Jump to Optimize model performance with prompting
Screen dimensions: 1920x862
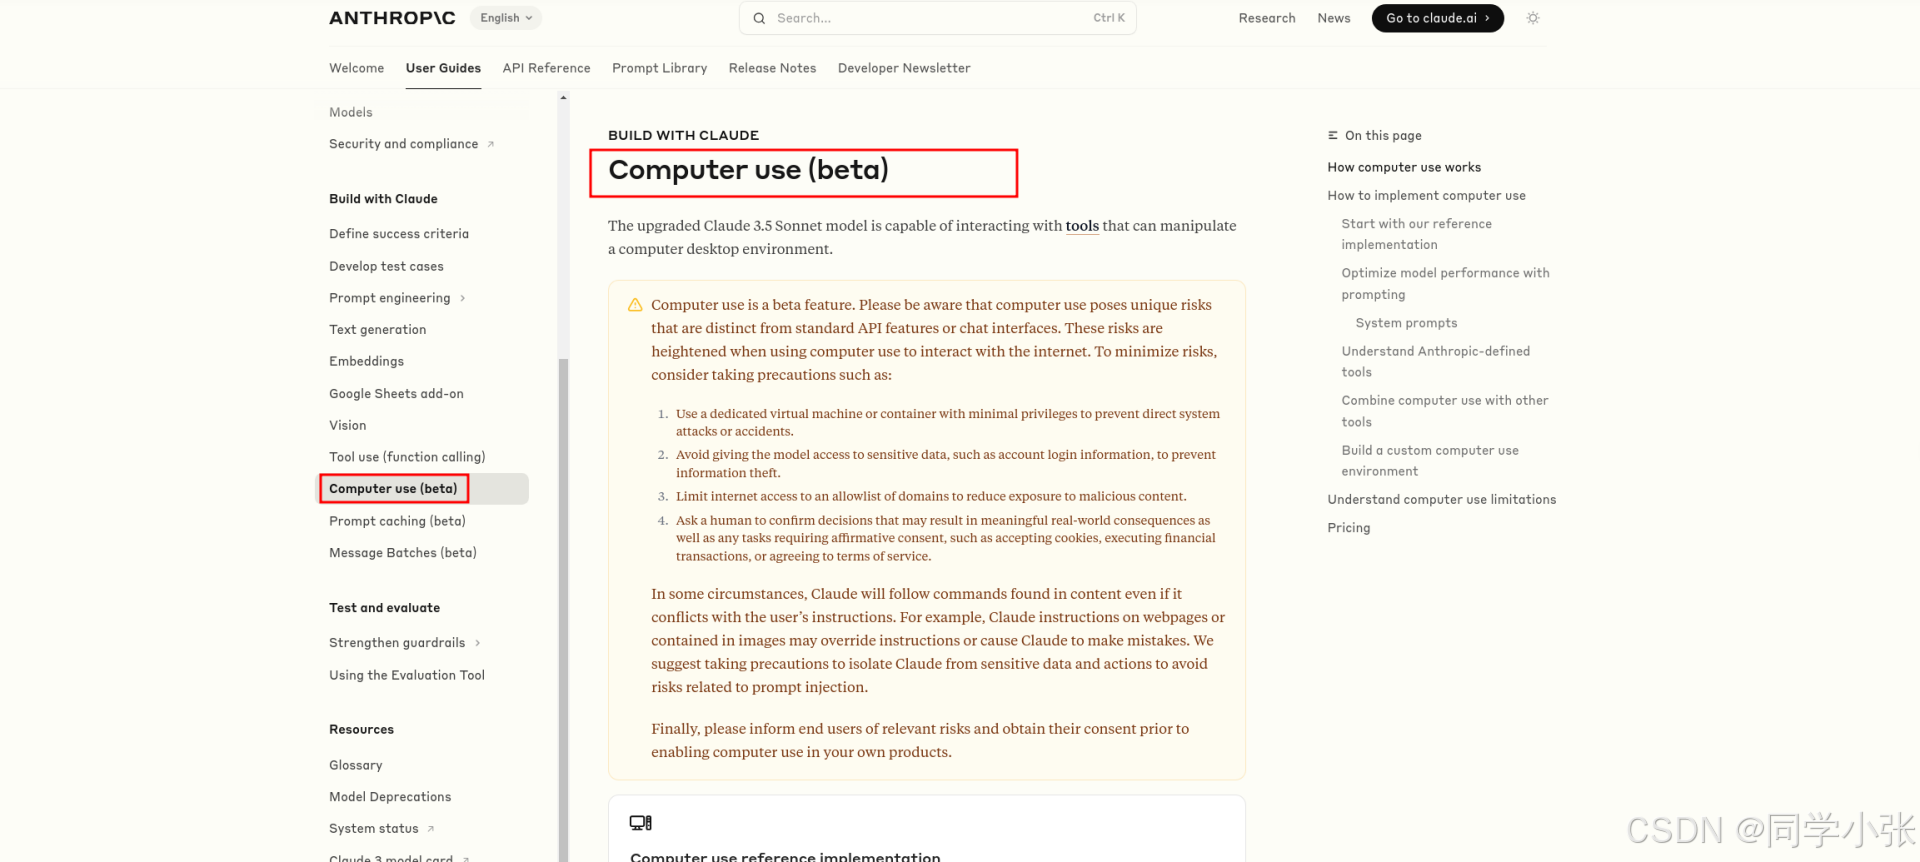[1445, 284]
